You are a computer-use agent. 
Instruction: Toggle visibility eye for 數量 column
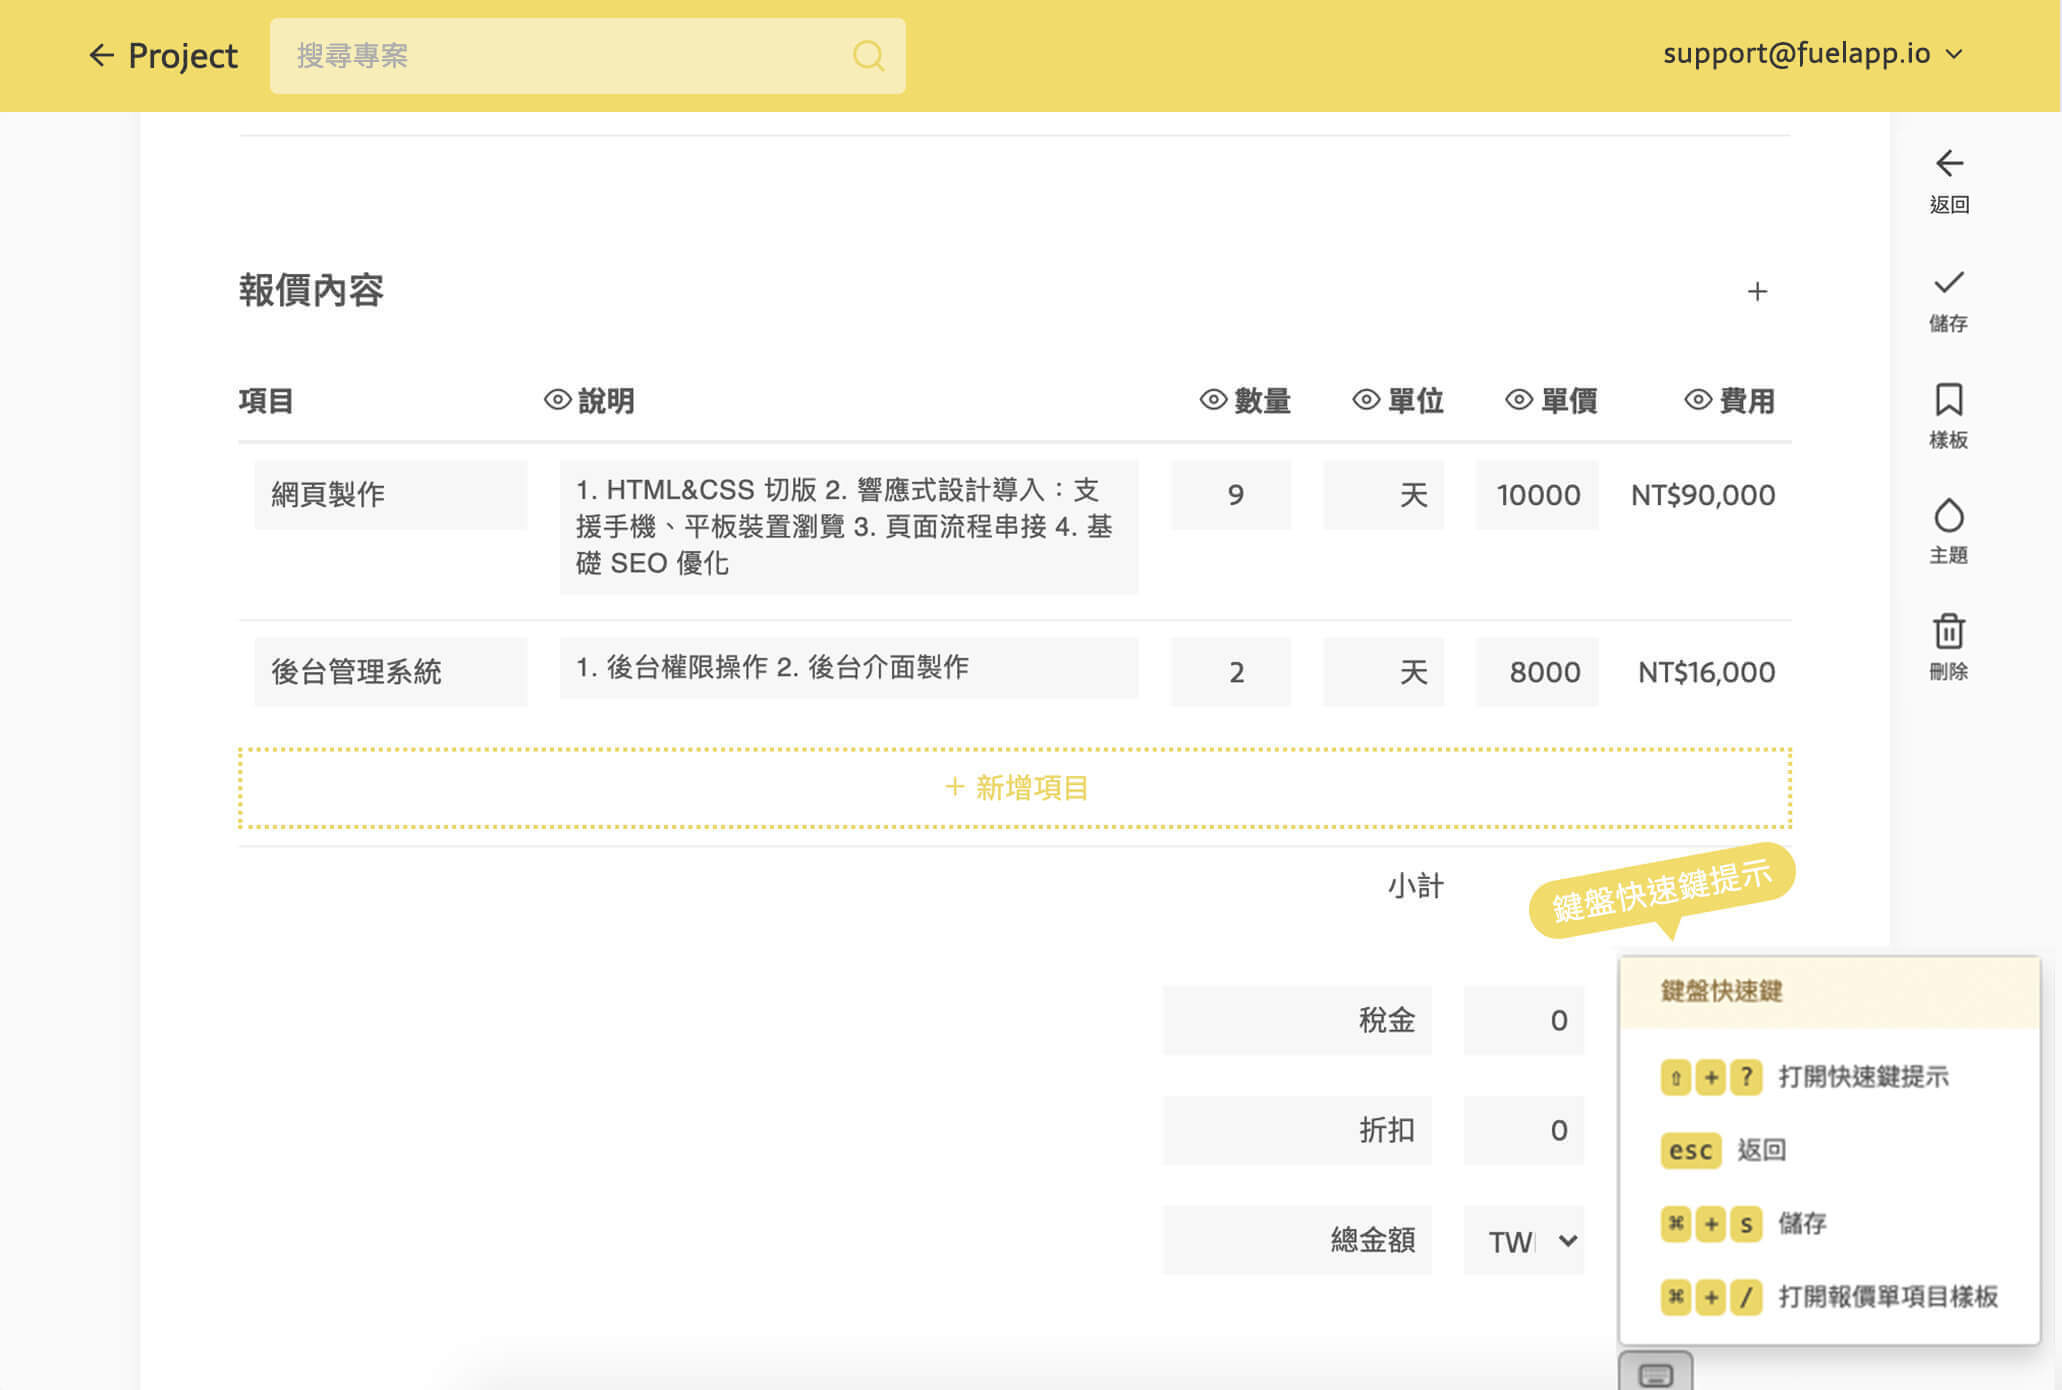tap(1212, 400)
